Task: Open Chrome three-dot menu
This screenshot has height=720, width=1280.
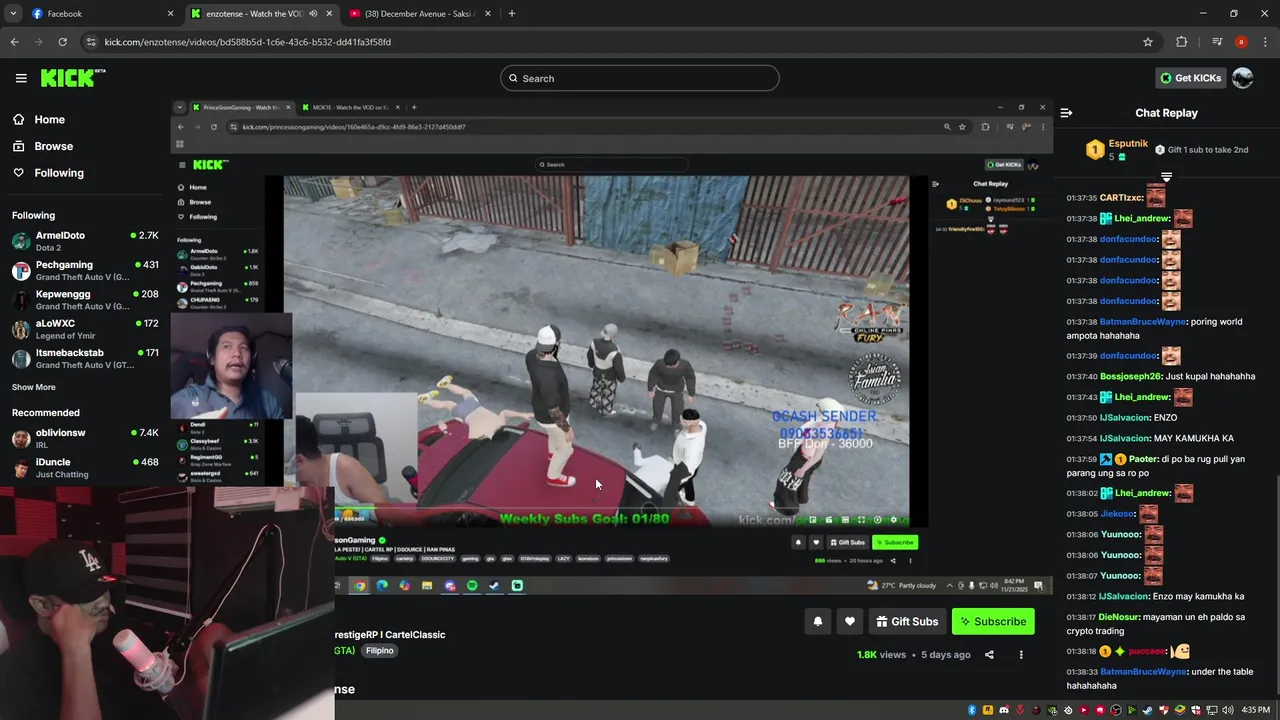Action: click(1265, 42)
